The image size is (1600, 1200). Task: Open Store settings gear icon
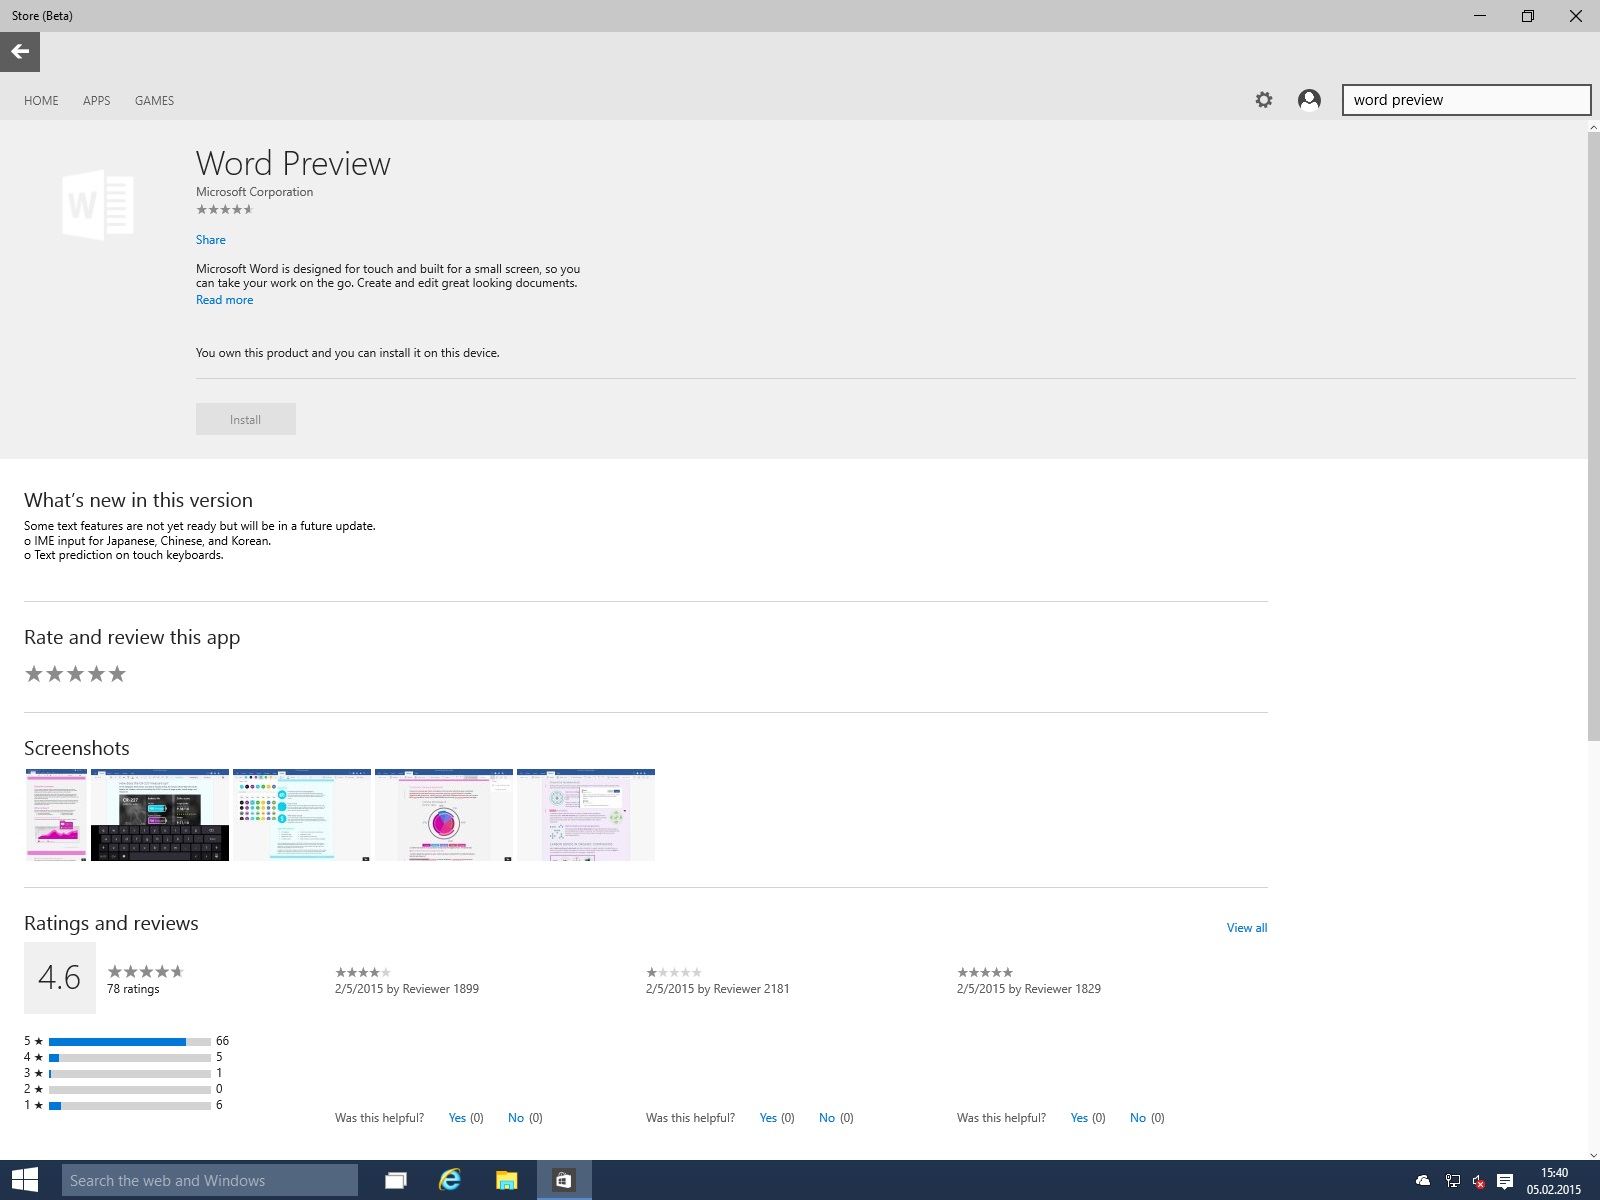pos(1264,100)
